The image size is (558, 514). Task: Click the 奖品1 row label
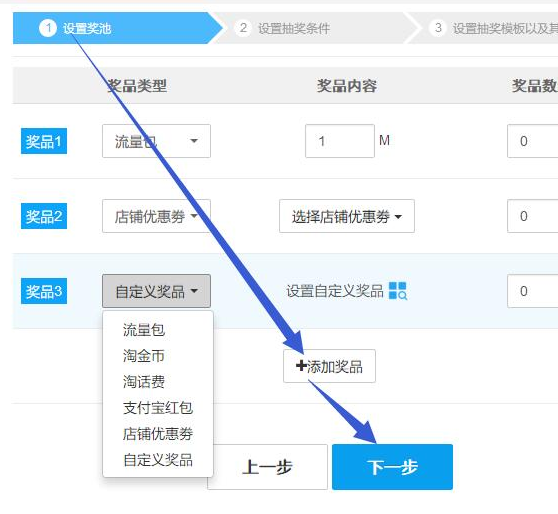pyautogui.click(x=44, y=141)
